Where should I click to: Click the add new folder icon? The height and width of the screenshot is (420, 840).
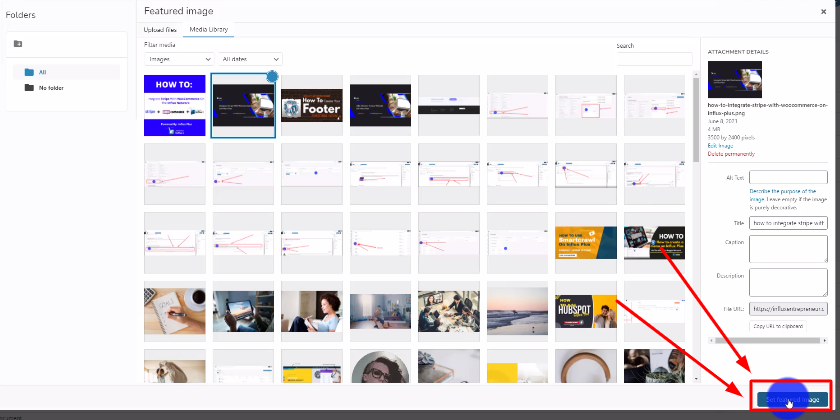(18, 44)
